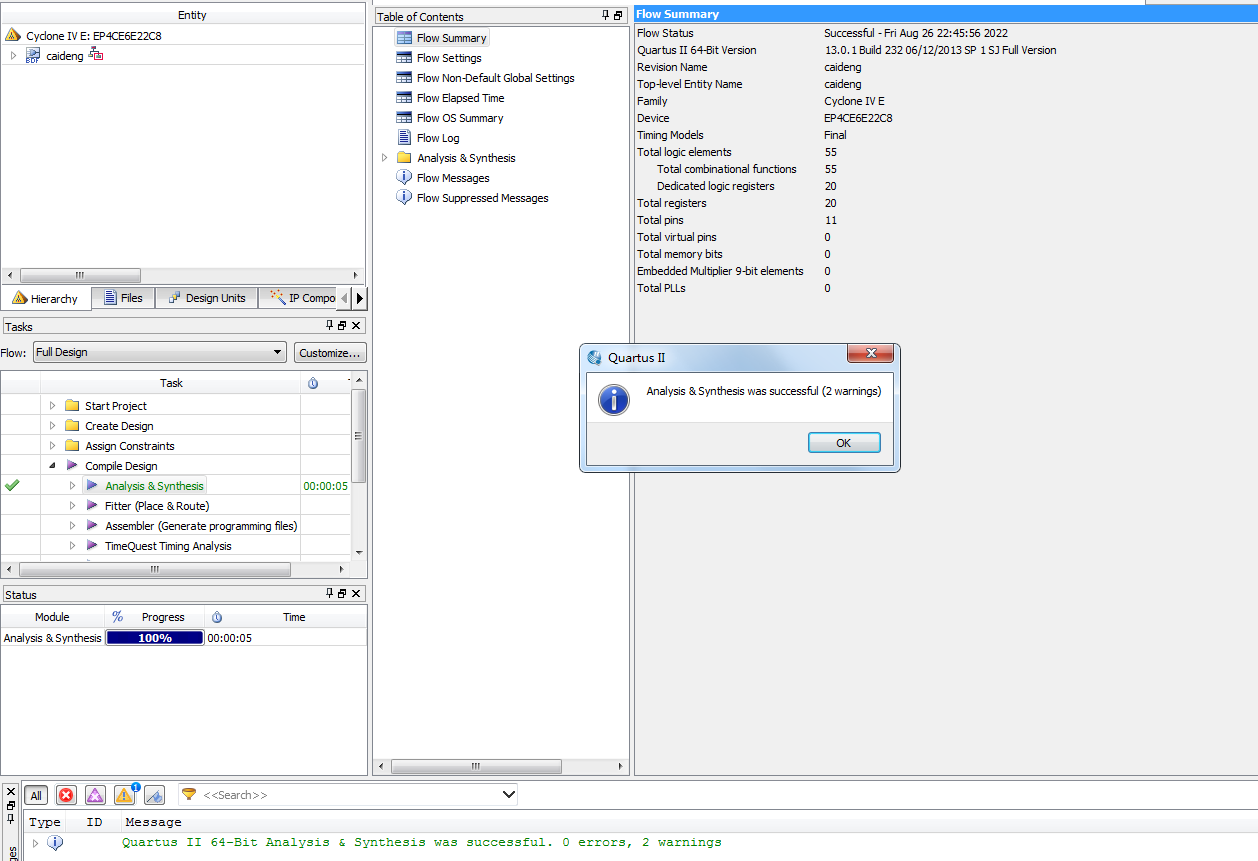The image size is (1258, 861).
Task: Toggle error messages filter
Action: click(x=66, y=795)
